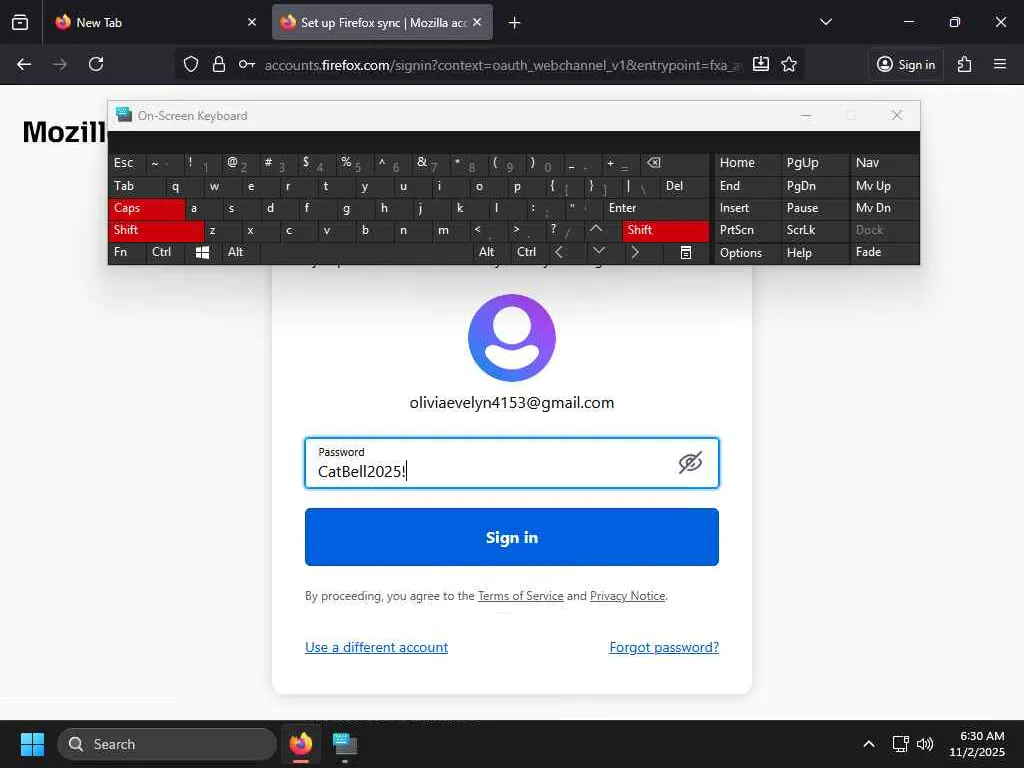Click the Del key on keyboard
The image size is (1024, 768).
[x=684, y=186]
